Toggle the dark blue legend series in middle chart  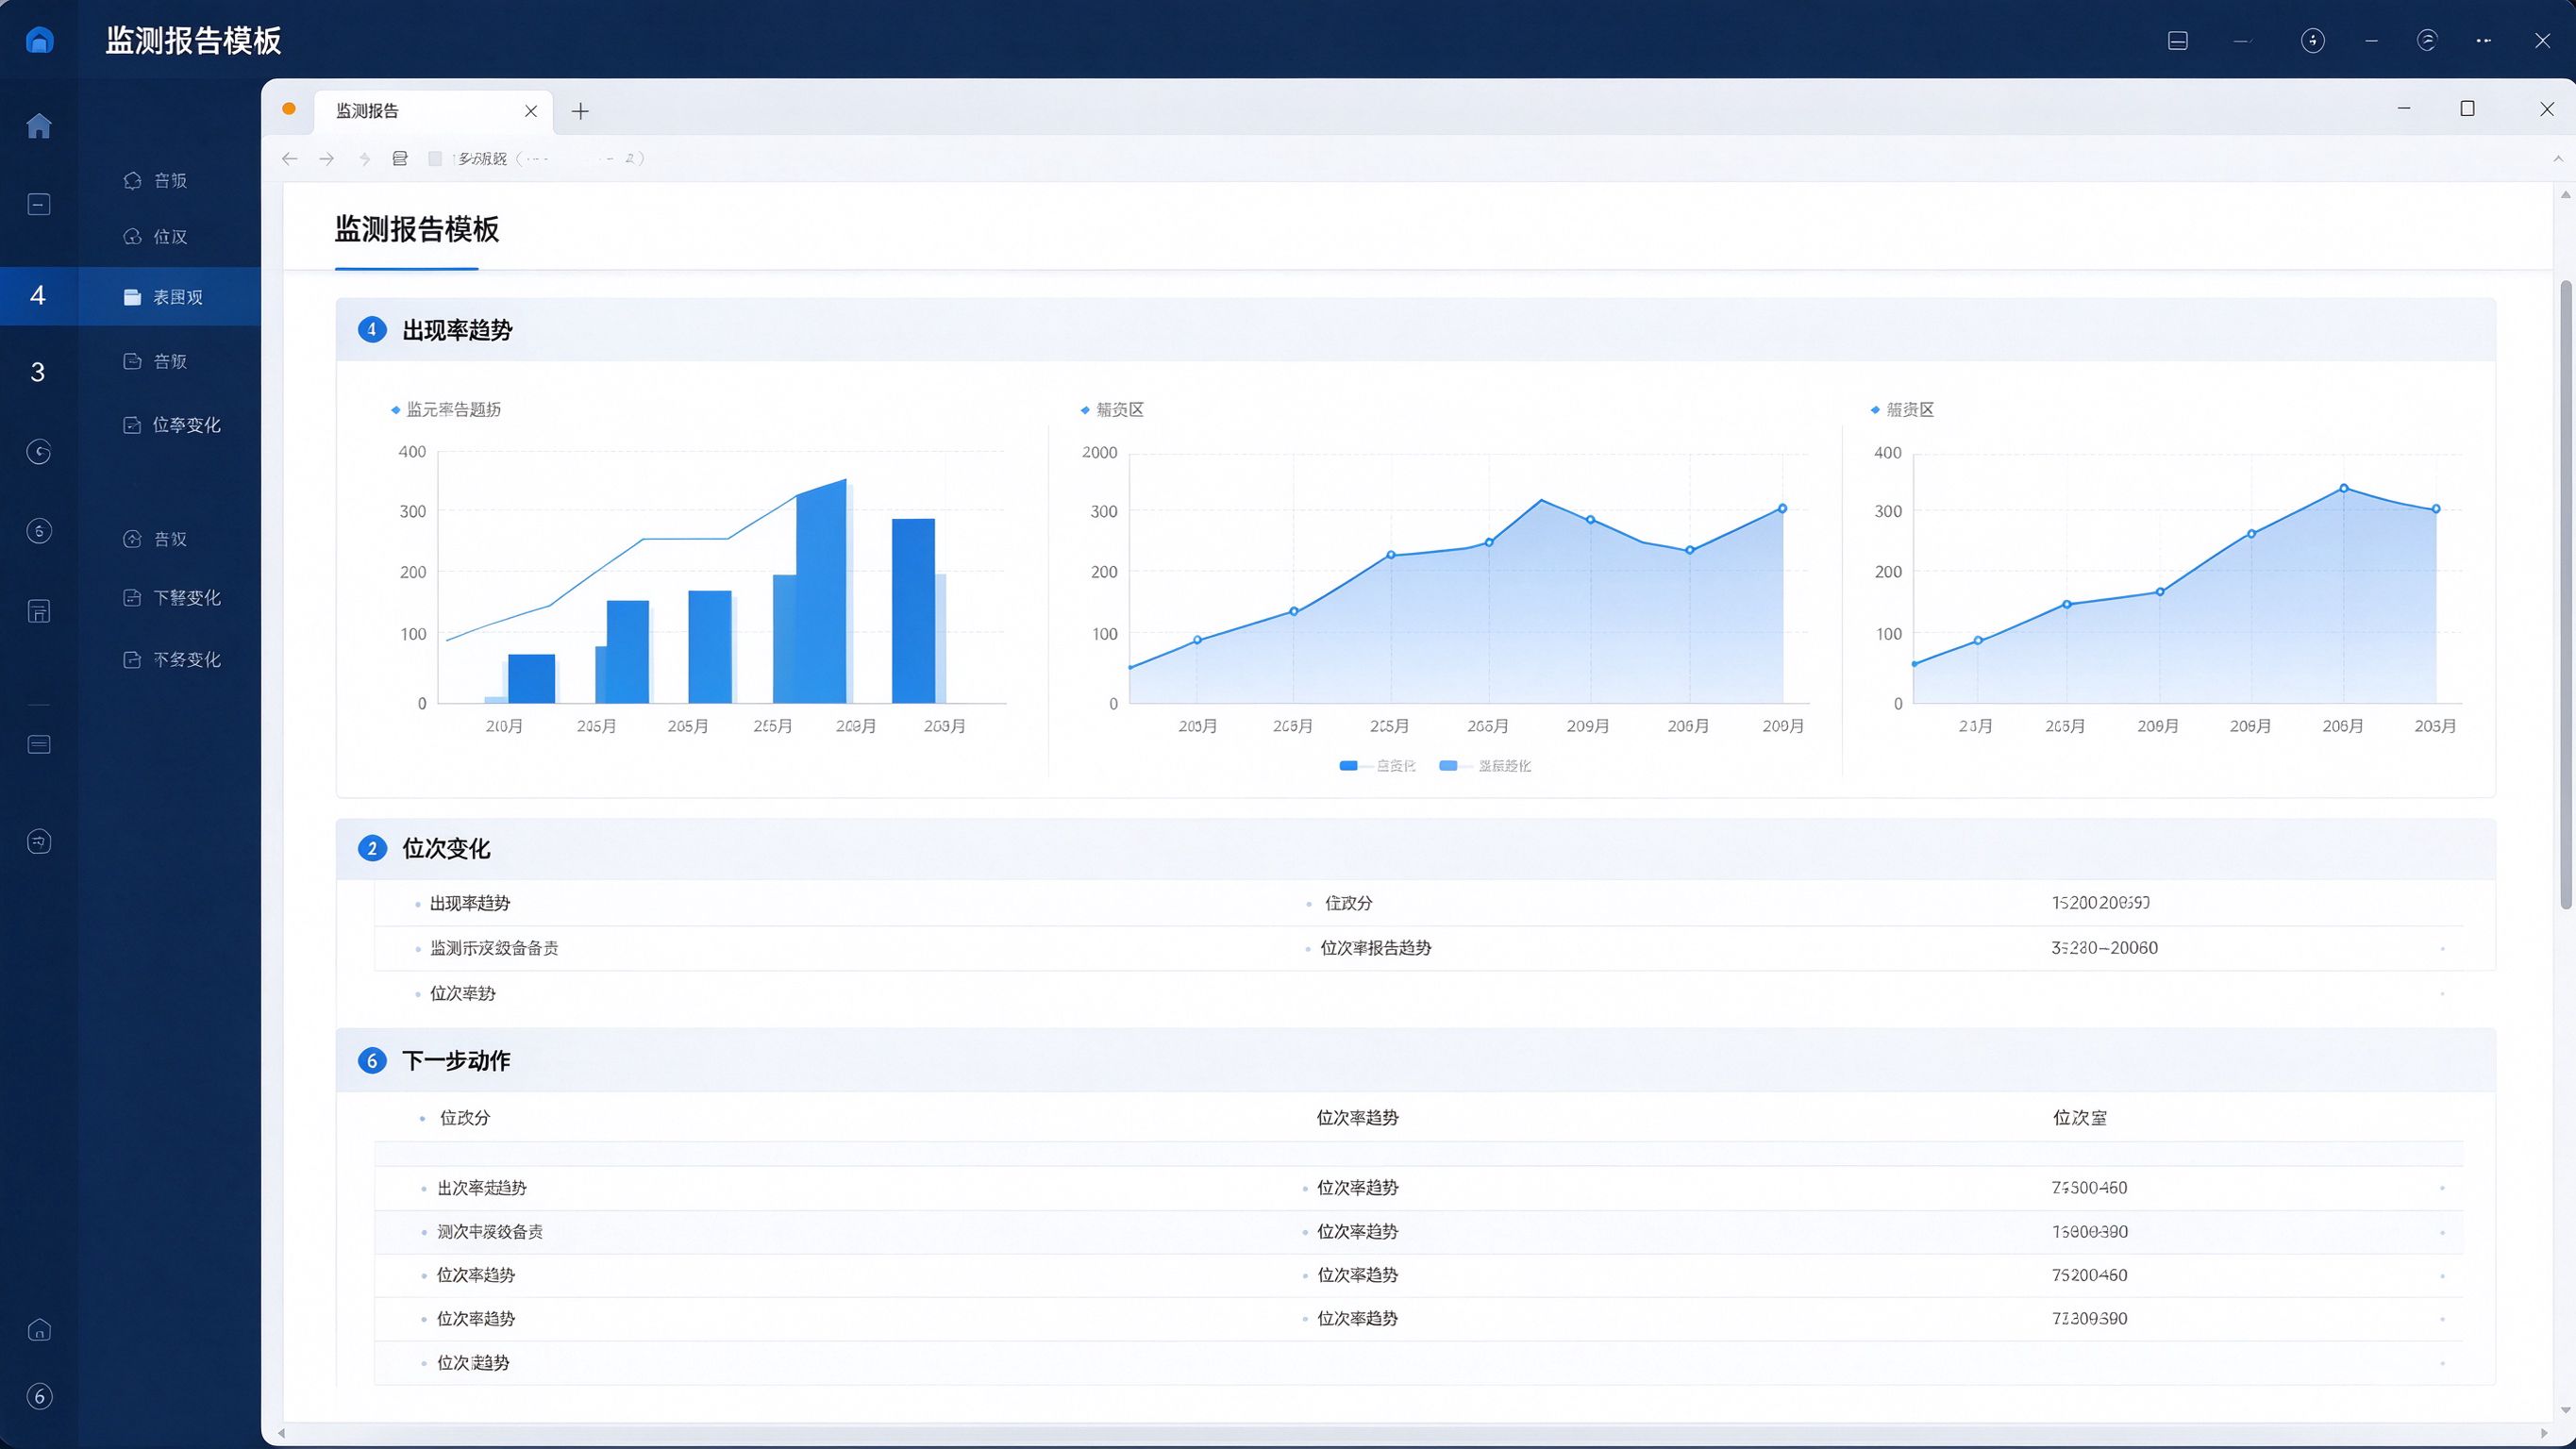1377,766
